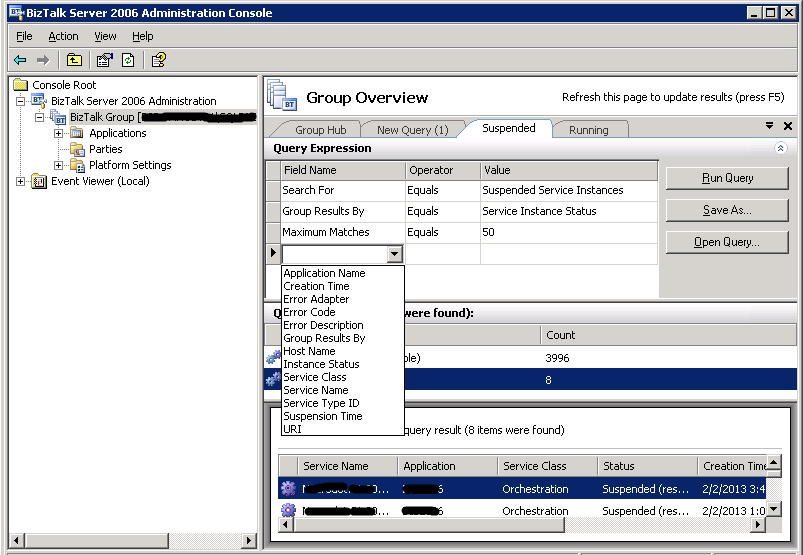Collapse the Query Expression section chevron
Screen dimensions: 803x555
coord(780,148)
